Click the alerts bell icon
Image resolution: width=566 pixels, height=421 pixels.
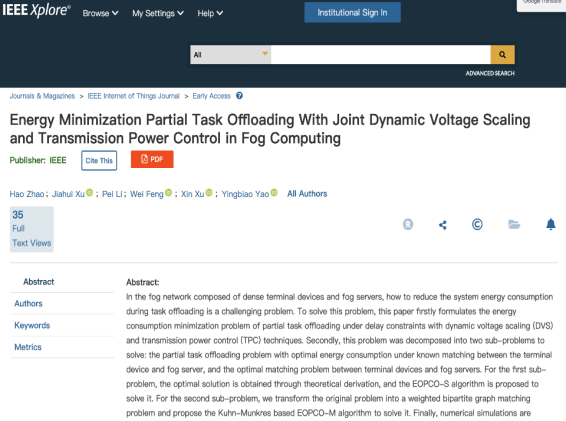point(550,224)
